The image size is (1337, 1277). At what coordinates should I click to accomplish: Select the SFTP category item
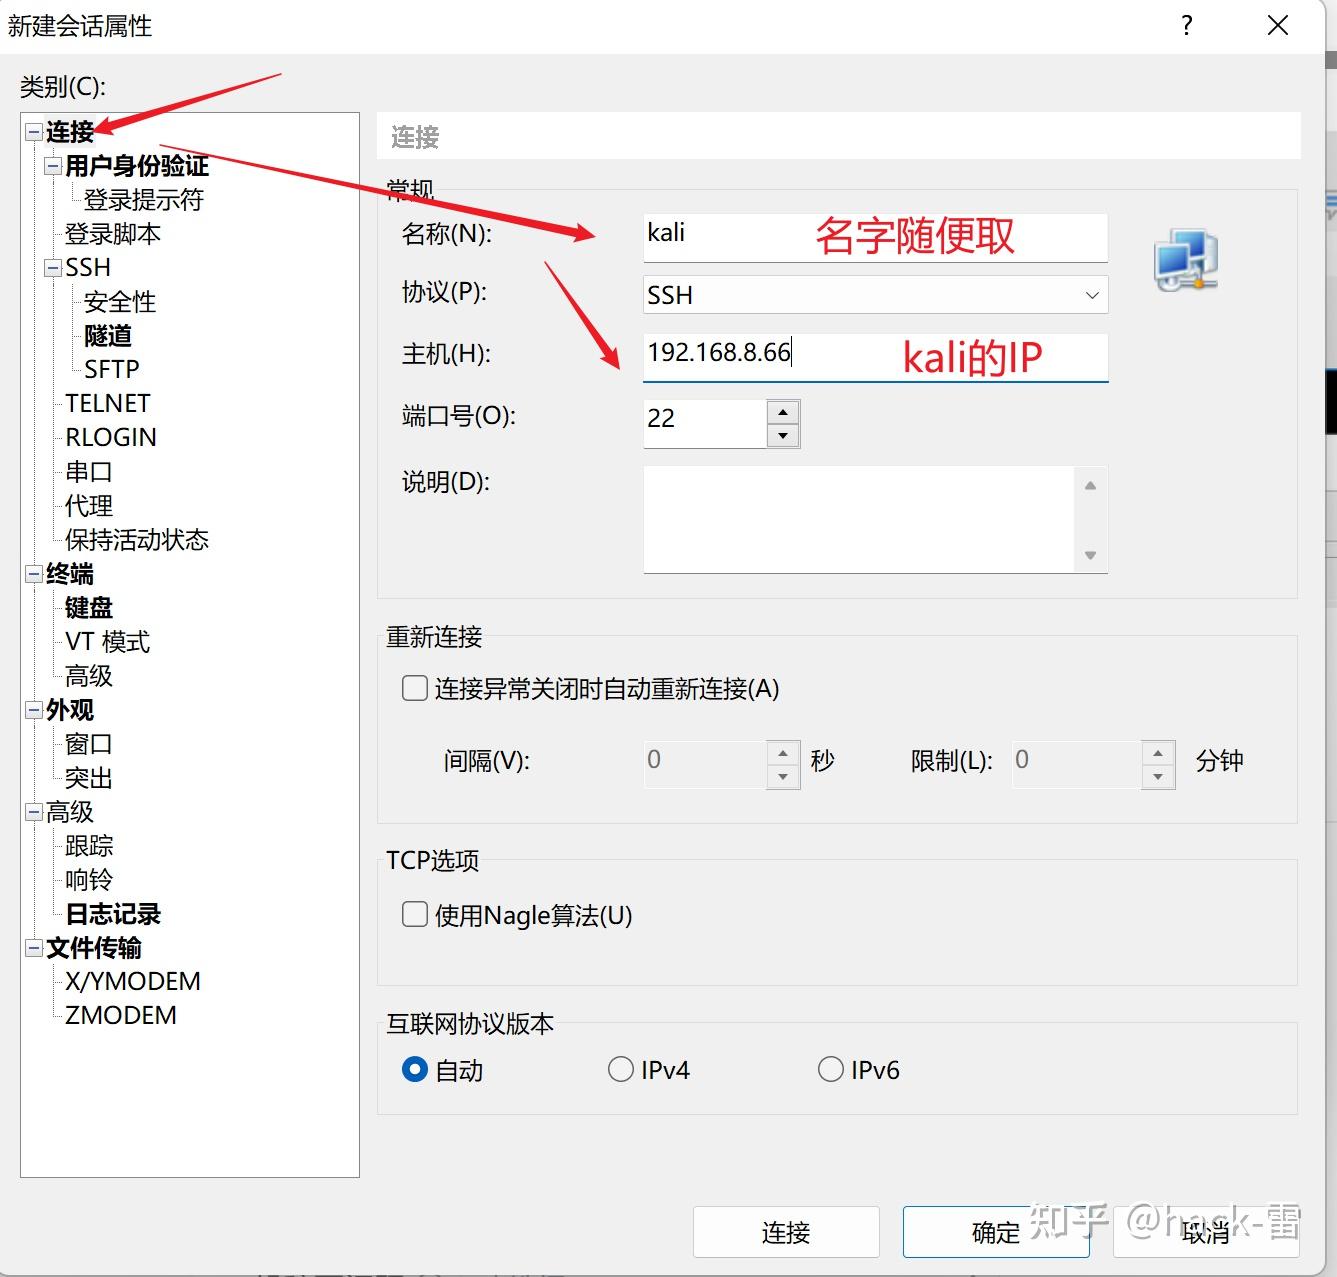(110, 369)
